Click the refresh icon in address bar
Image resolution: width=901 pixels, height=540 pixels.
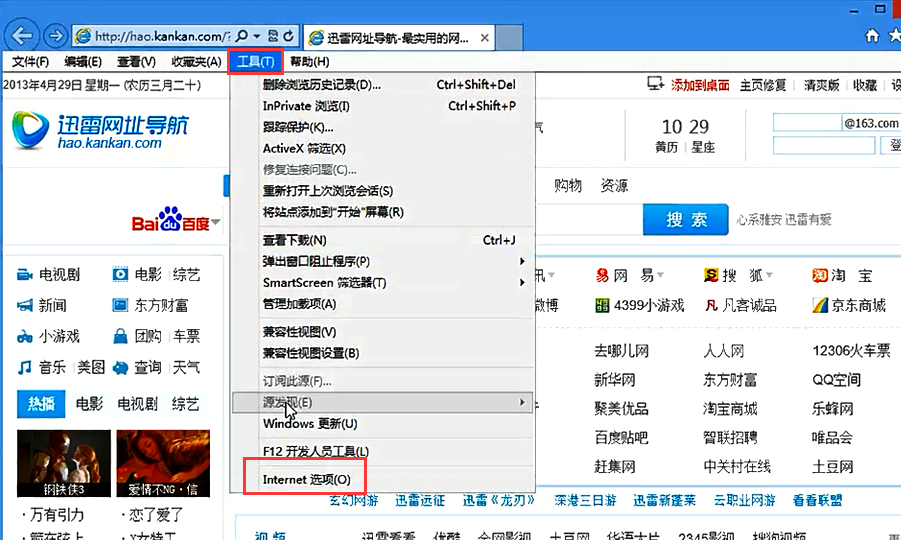(288, 36)
